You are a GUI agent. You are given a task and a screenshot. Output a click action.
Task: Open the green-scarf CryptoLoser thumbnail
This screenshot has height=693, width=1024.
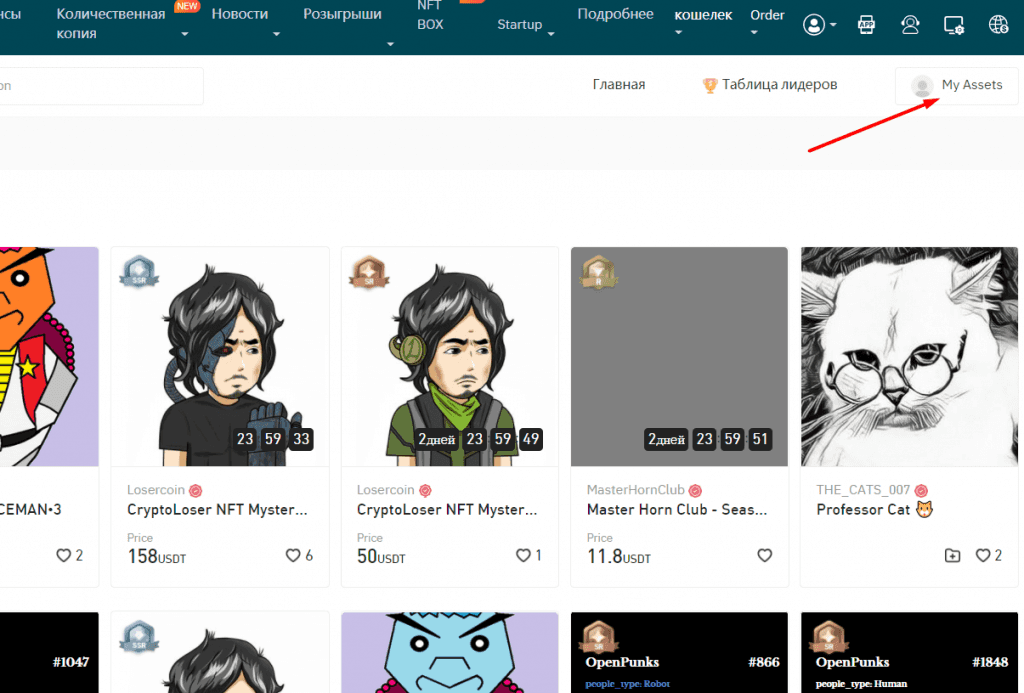point(449,357)
